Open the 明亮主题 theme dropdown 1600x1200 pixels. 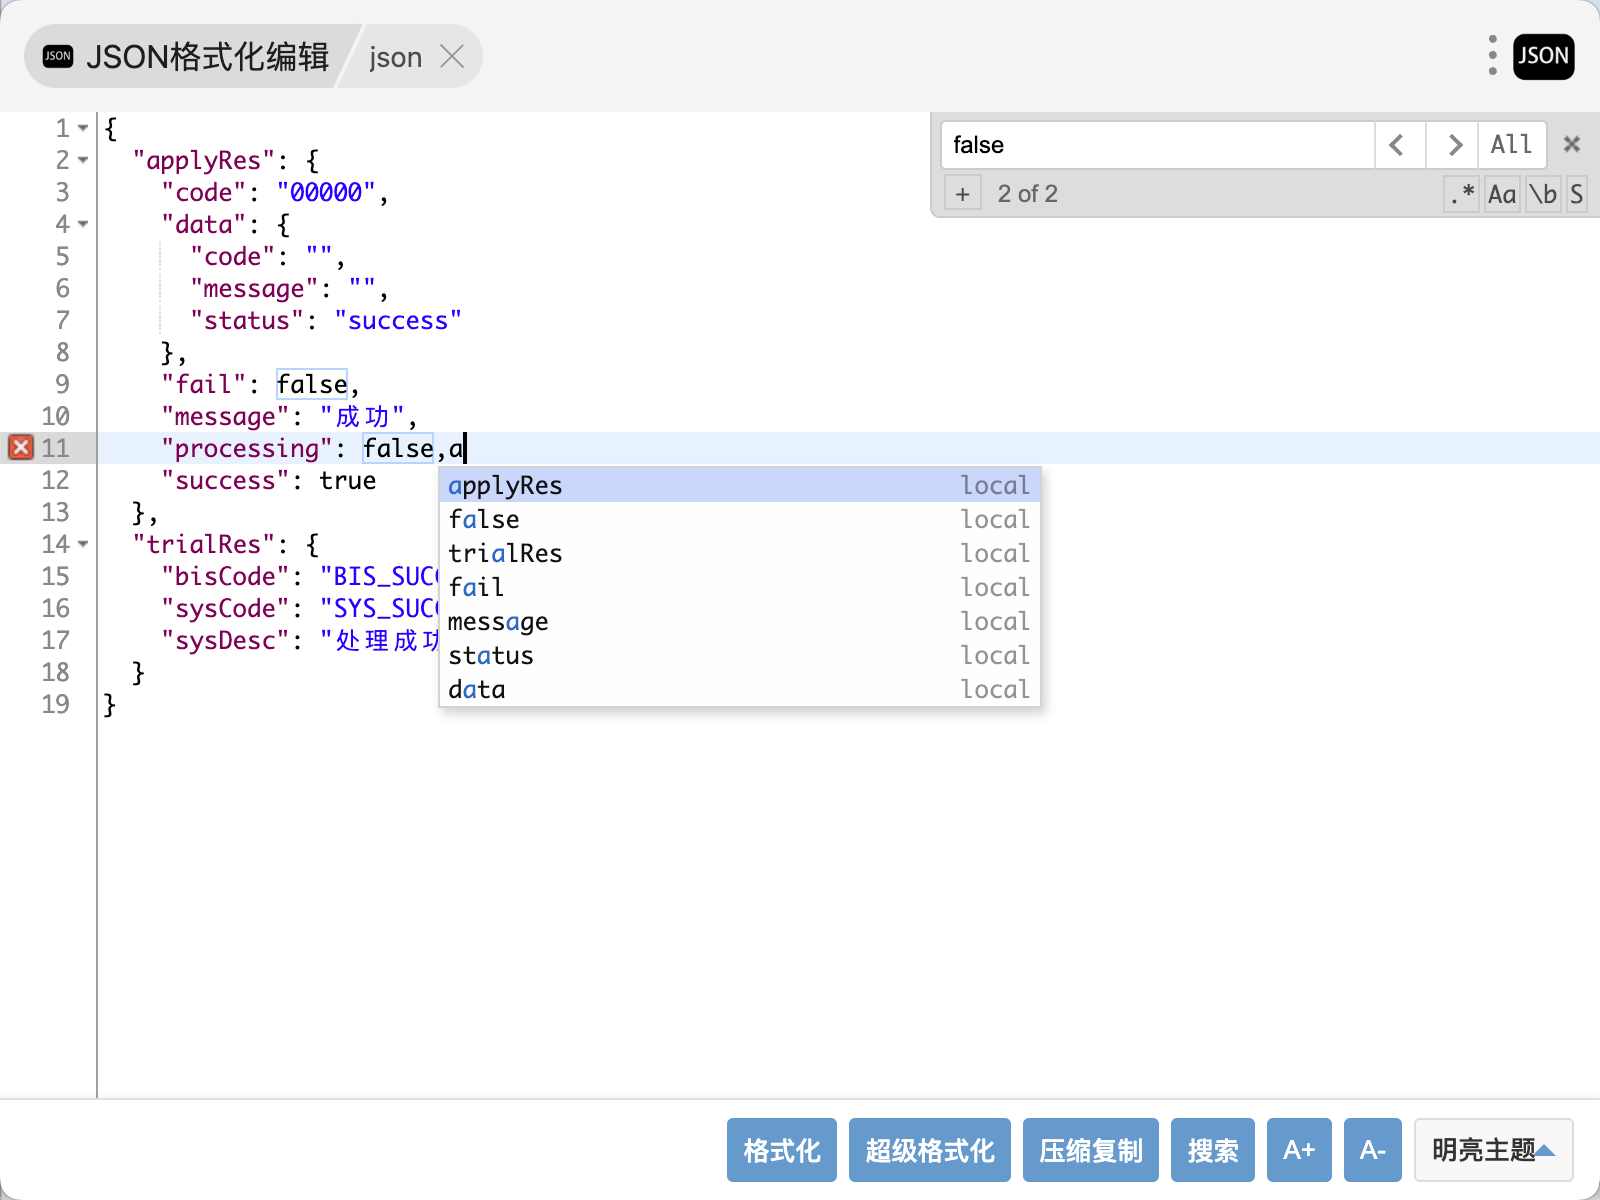(x=1493, y=1150)
